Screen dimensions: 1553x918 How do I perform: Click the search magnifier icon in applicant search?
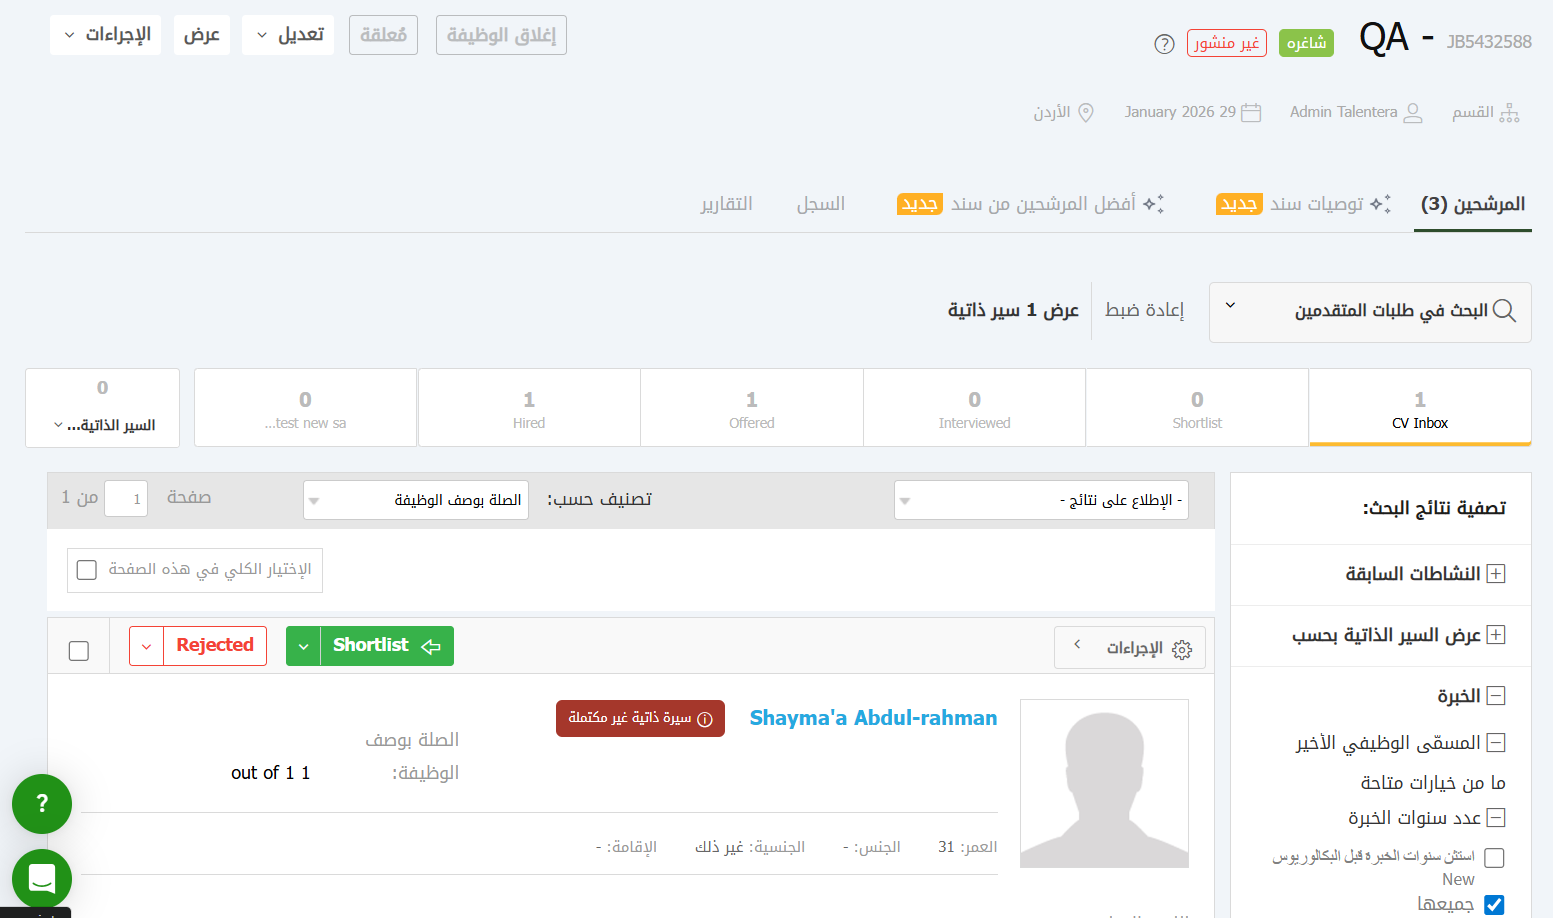(x=1504, y=312)
